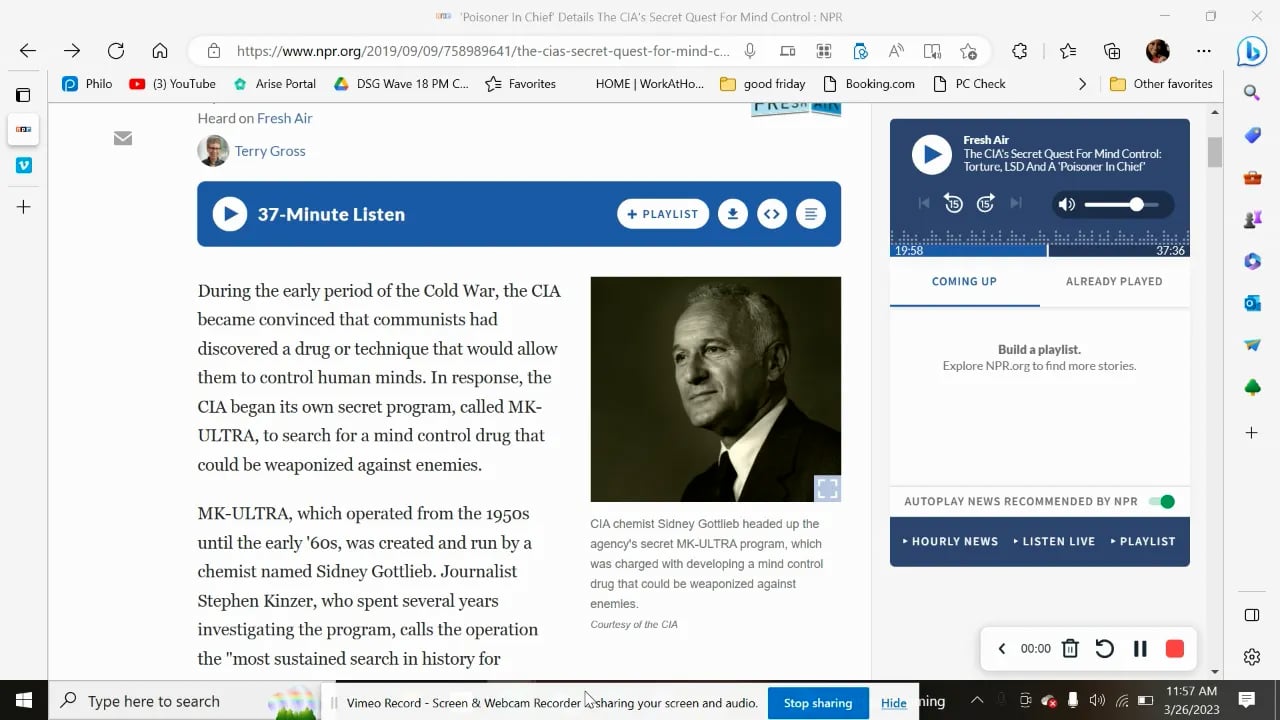
Task: Mute the NPR player volume
Action: tap(1067, 204)
